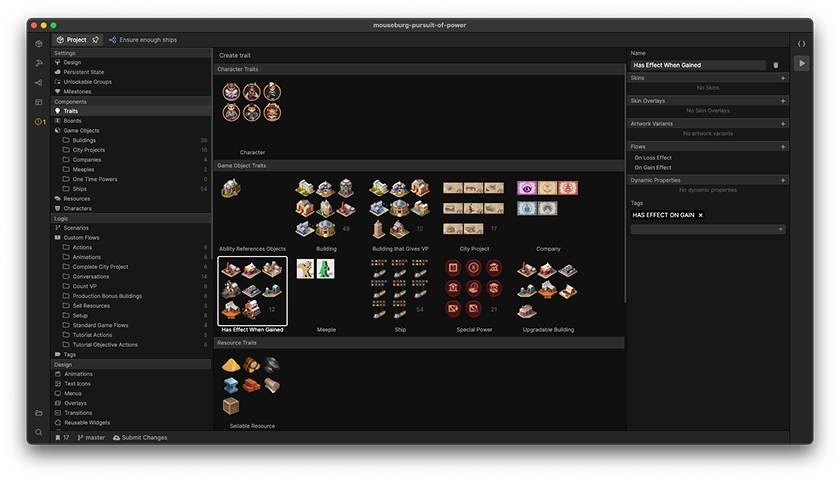Delete the trait using the trash icon
This screenshot has height=480, width=840.
775,65
